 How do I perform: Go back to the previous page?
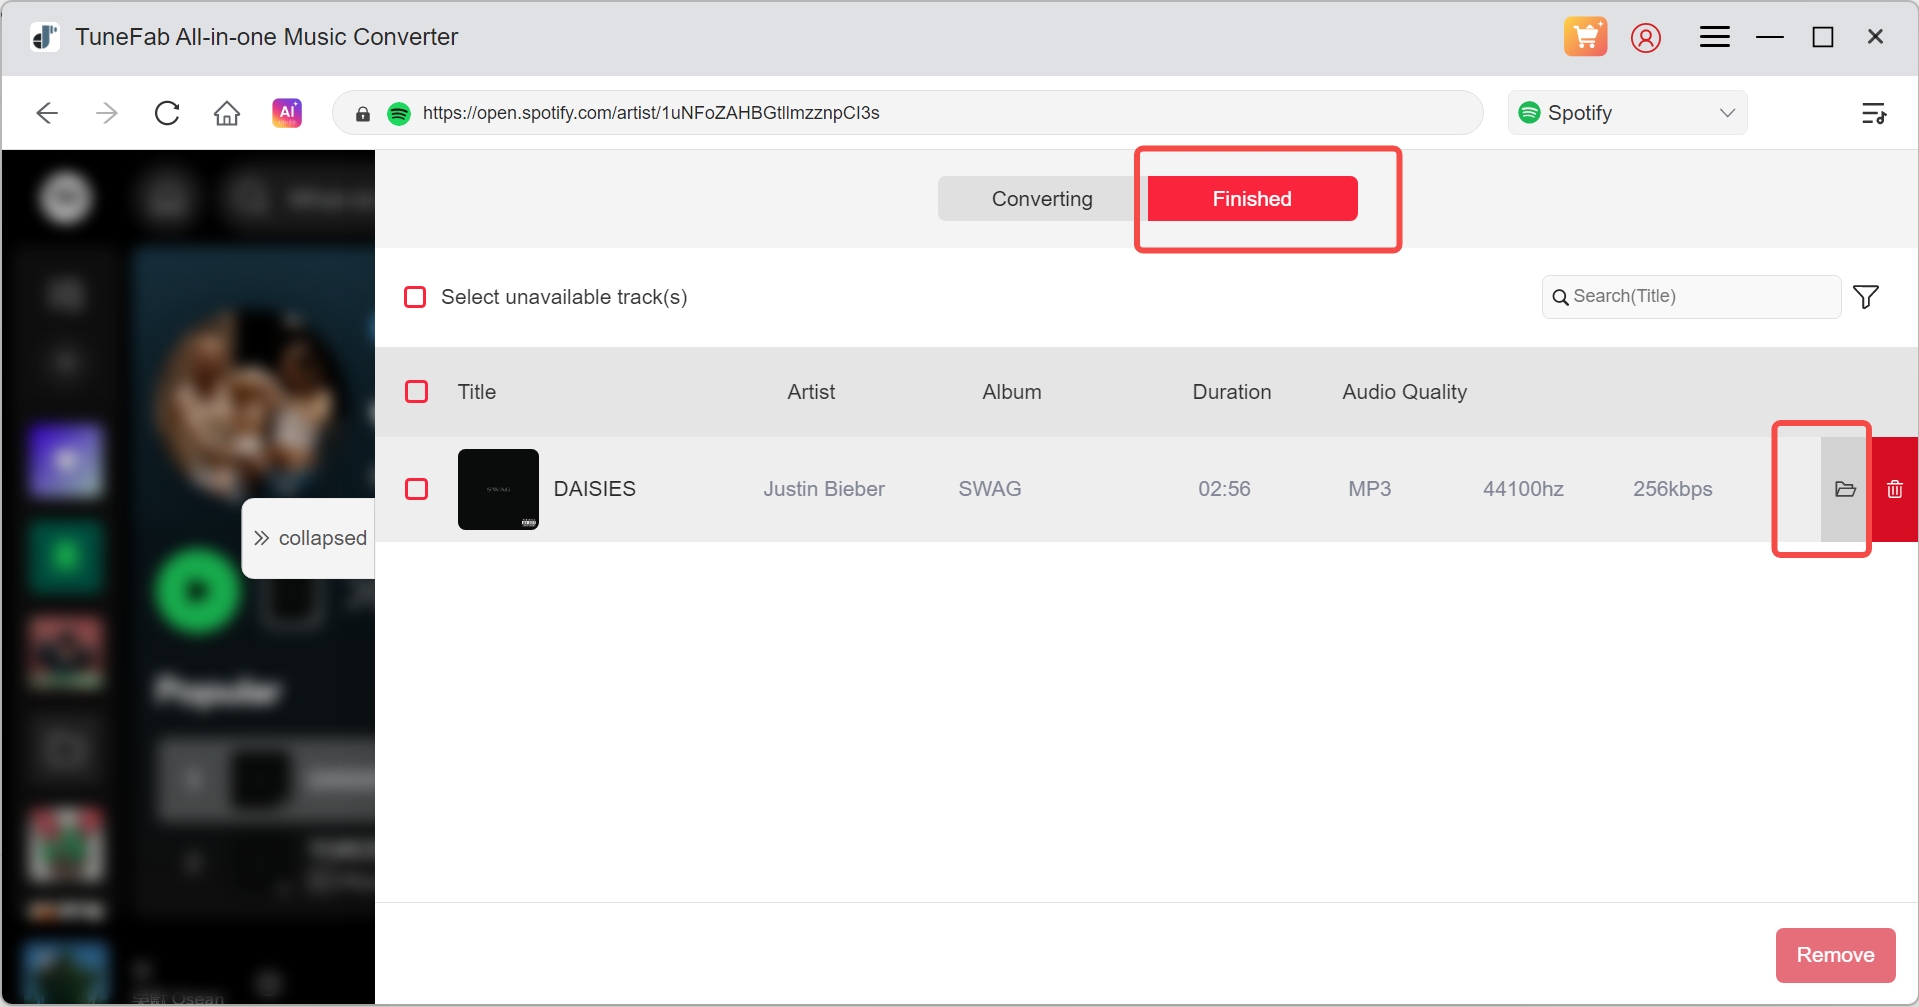pos(46,112)
